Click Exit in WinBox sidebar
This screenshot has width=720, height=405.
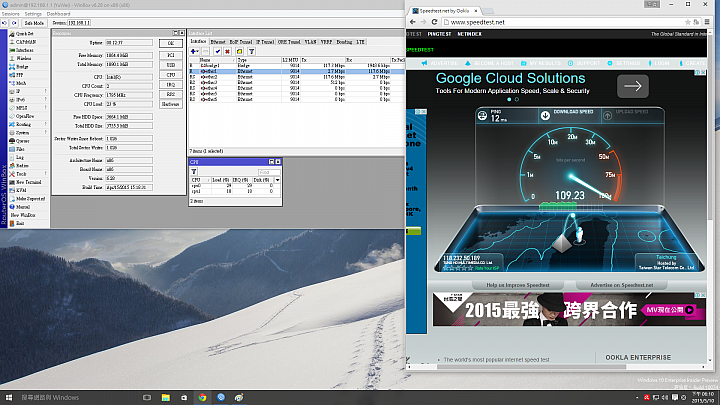[x=20, y=224]
